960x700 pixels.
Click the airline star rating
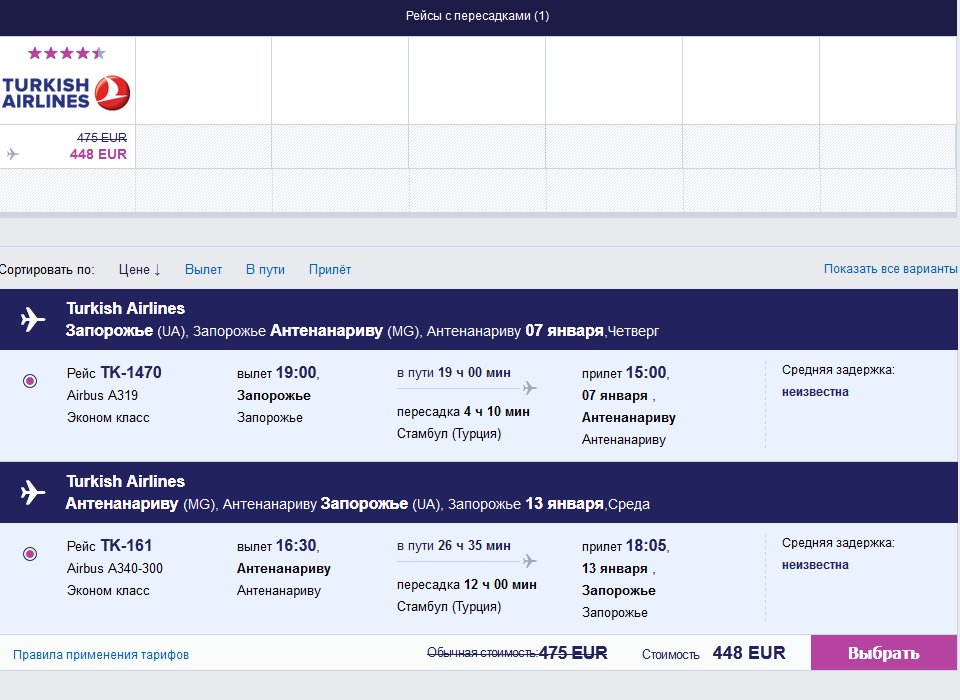tap(66, 53)
